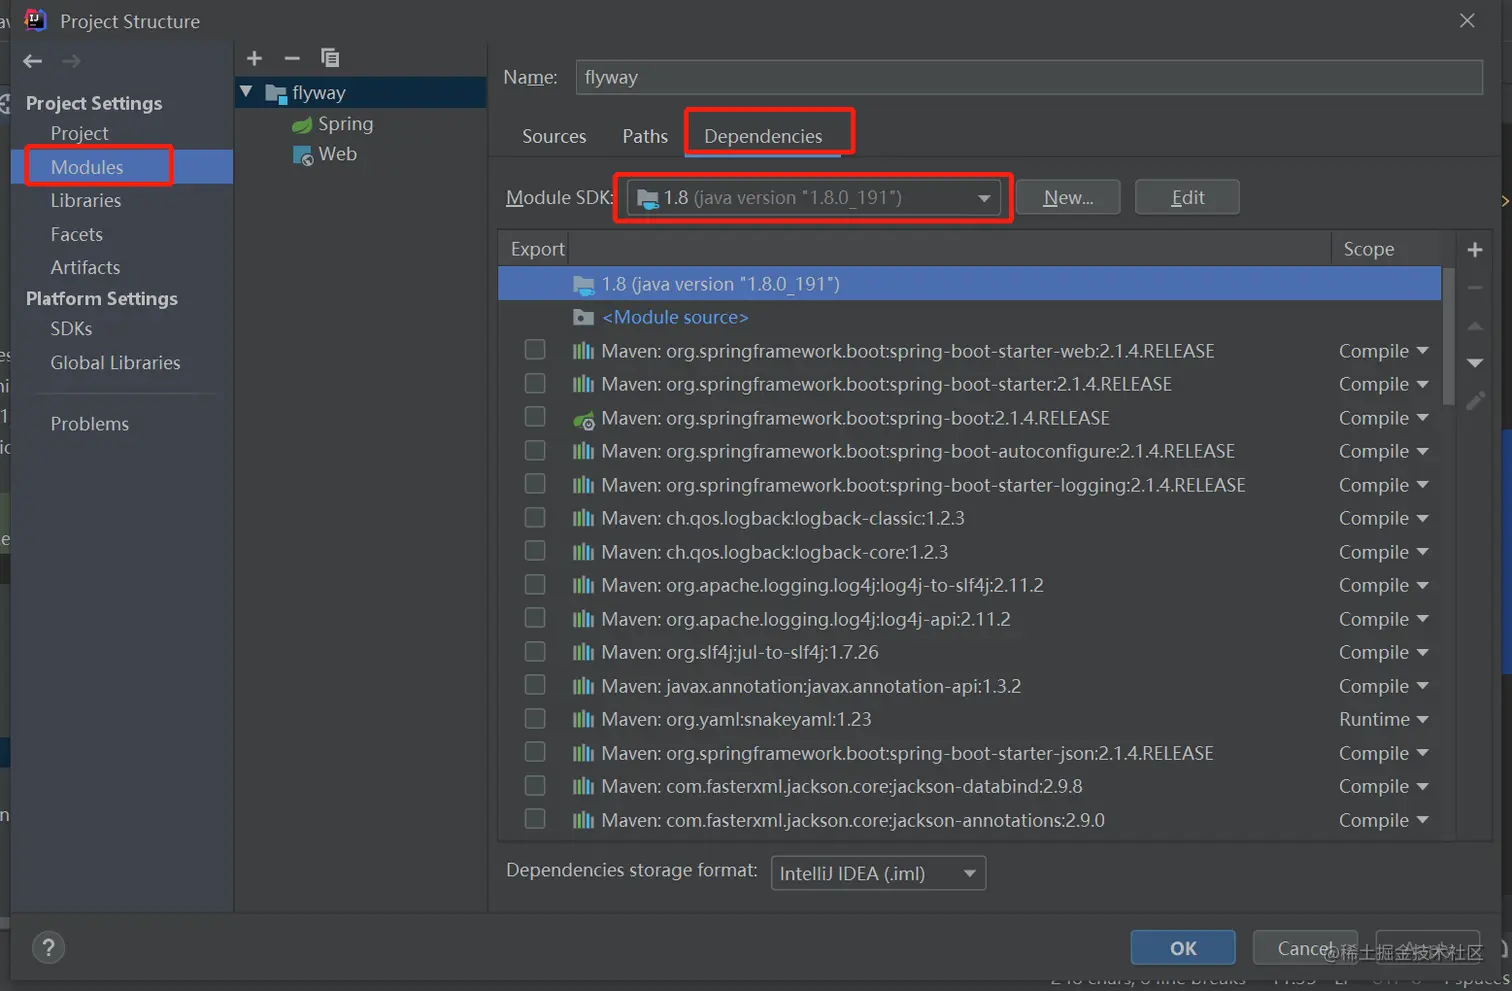Open Facets in Project Settings
Viewport: 1512px width, 991px height.
77,235
